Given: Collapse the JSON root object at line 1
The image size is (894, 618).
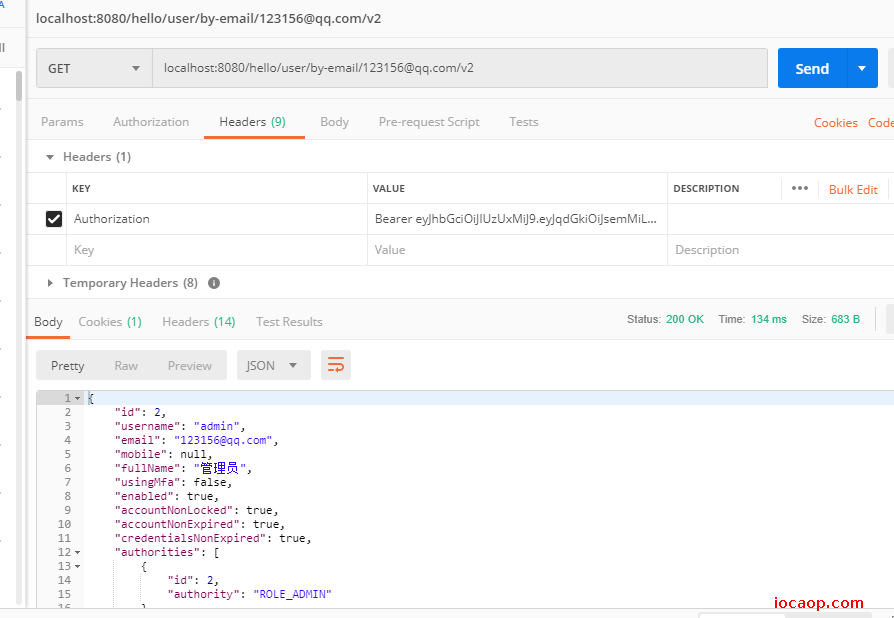Looking at the screenshot, I should click(78, 398).
